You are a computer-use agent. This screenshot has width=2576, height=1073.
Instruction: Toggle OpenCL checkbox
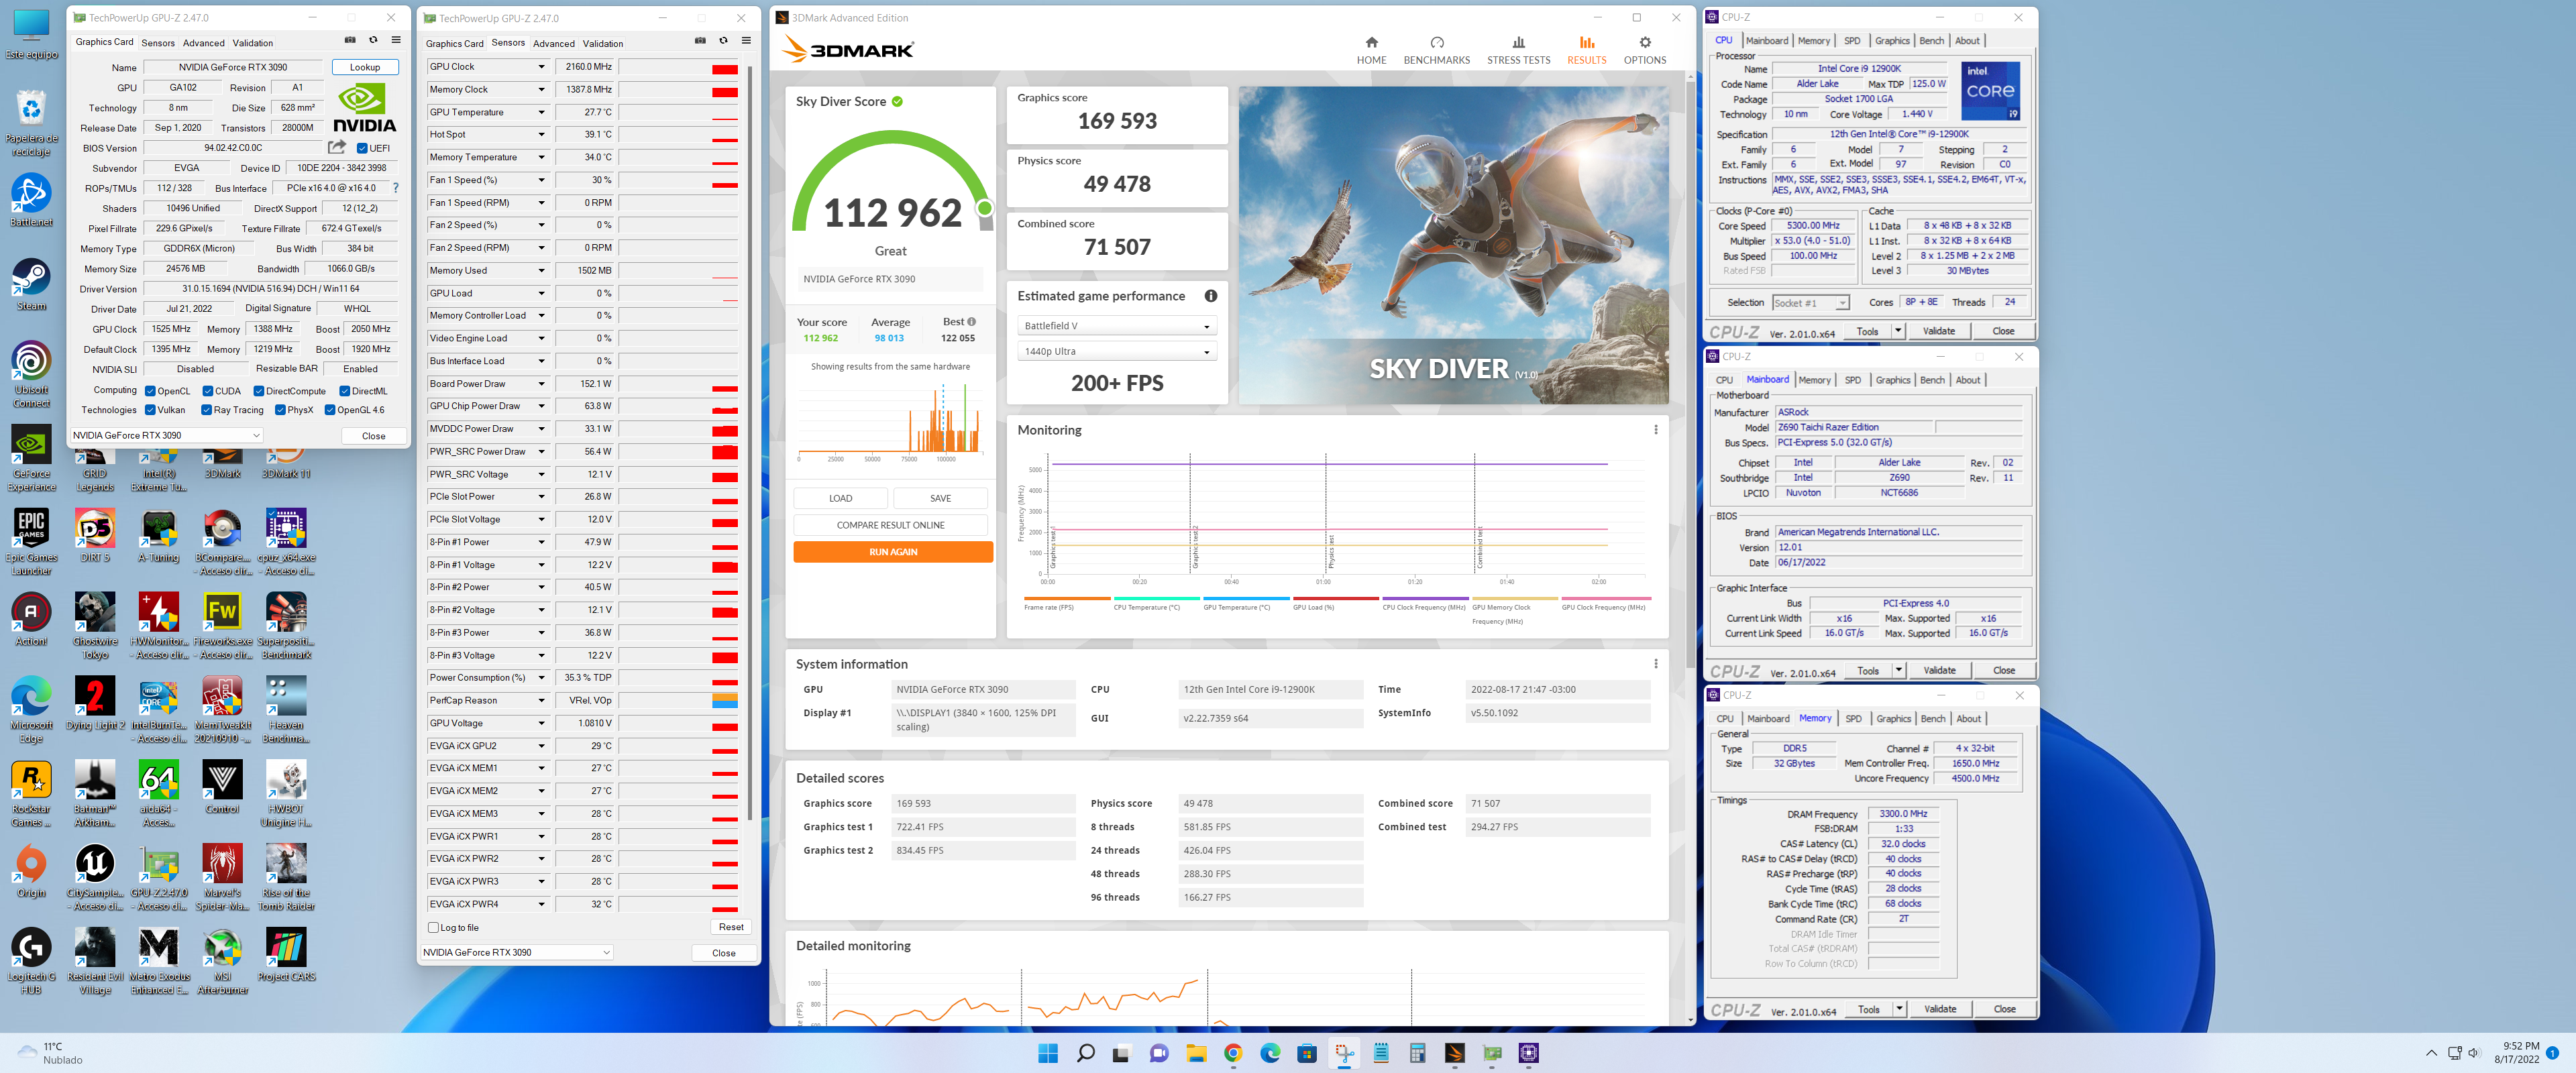(150, 391)
